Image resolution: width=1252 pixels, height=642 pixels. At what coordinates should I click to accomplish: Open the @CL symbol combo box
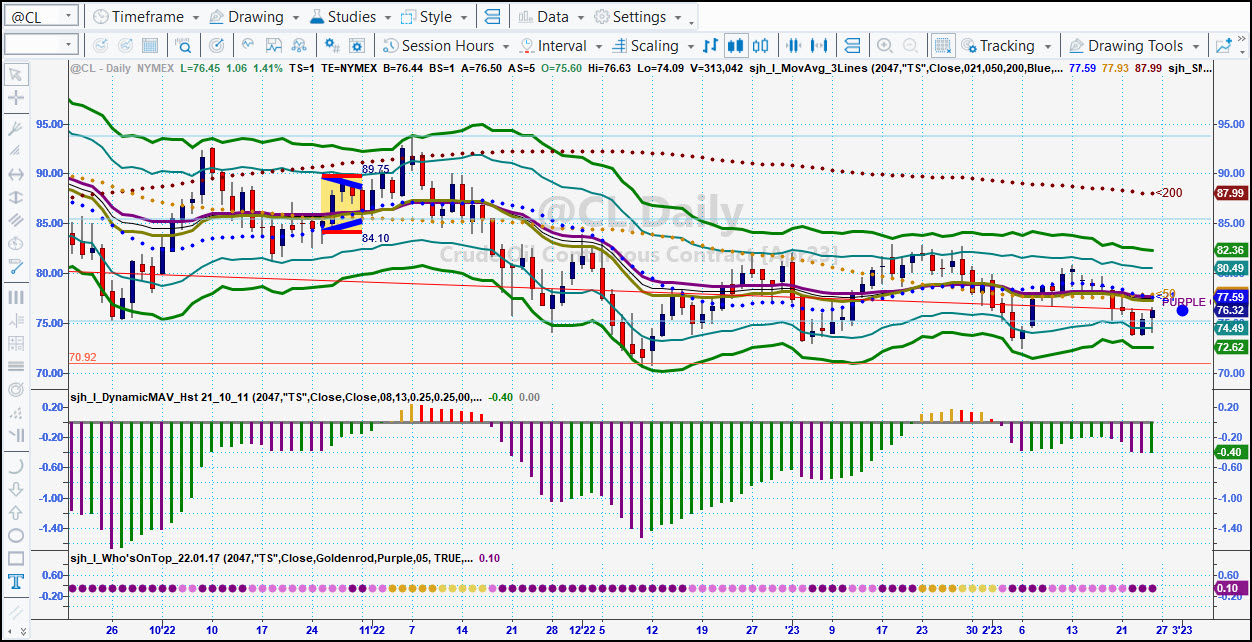tap(41, 17)
